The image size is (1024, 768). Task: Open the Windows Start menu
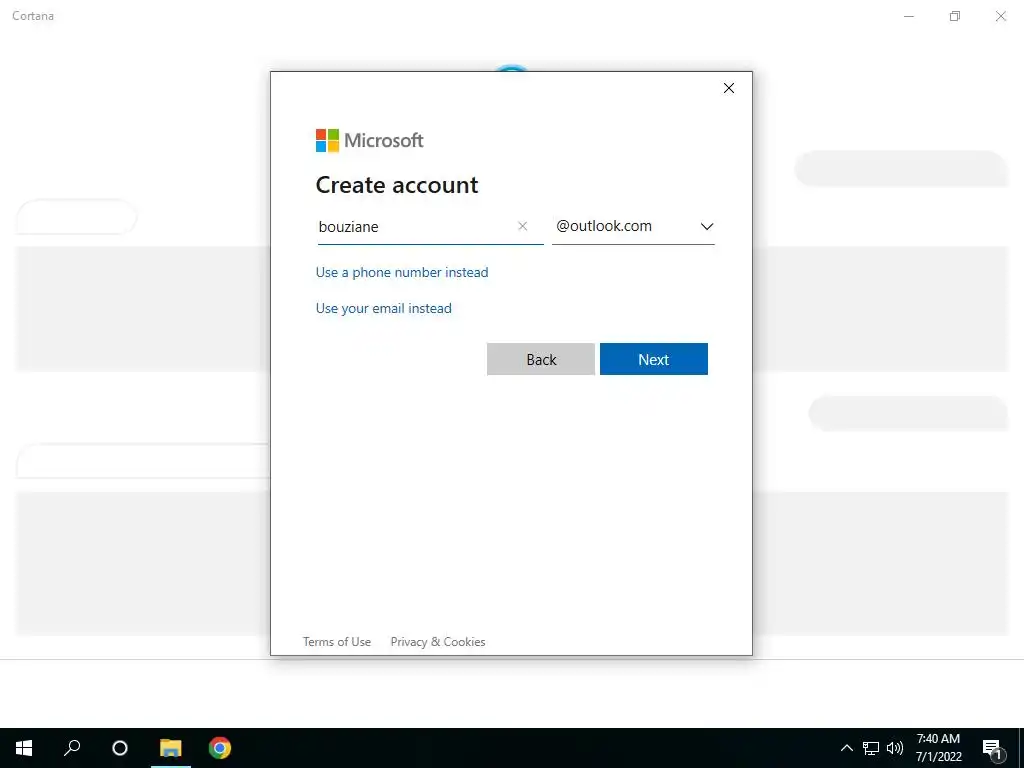click(x=24, y=748)
